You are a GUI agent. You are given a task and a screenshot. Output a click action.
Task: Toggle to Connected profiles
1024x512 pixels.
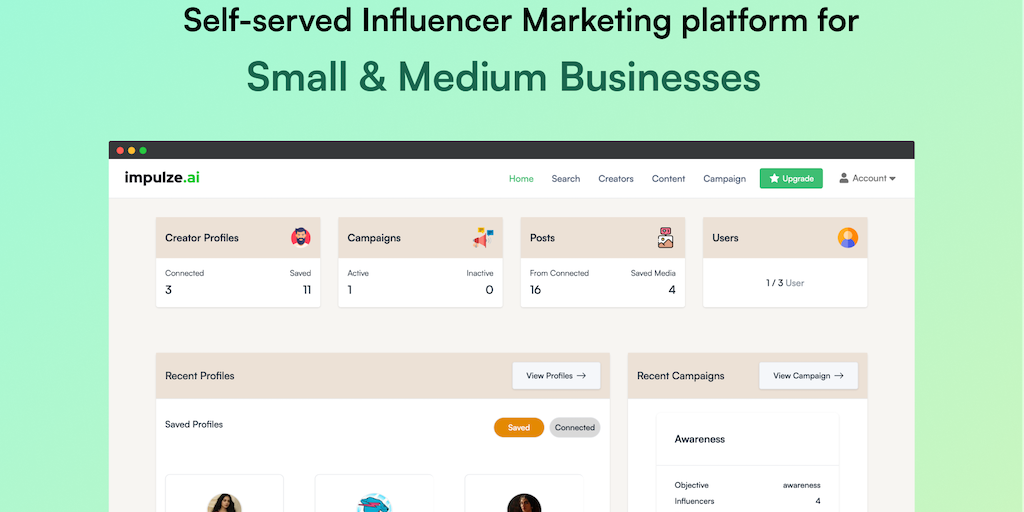pos(575,427)
